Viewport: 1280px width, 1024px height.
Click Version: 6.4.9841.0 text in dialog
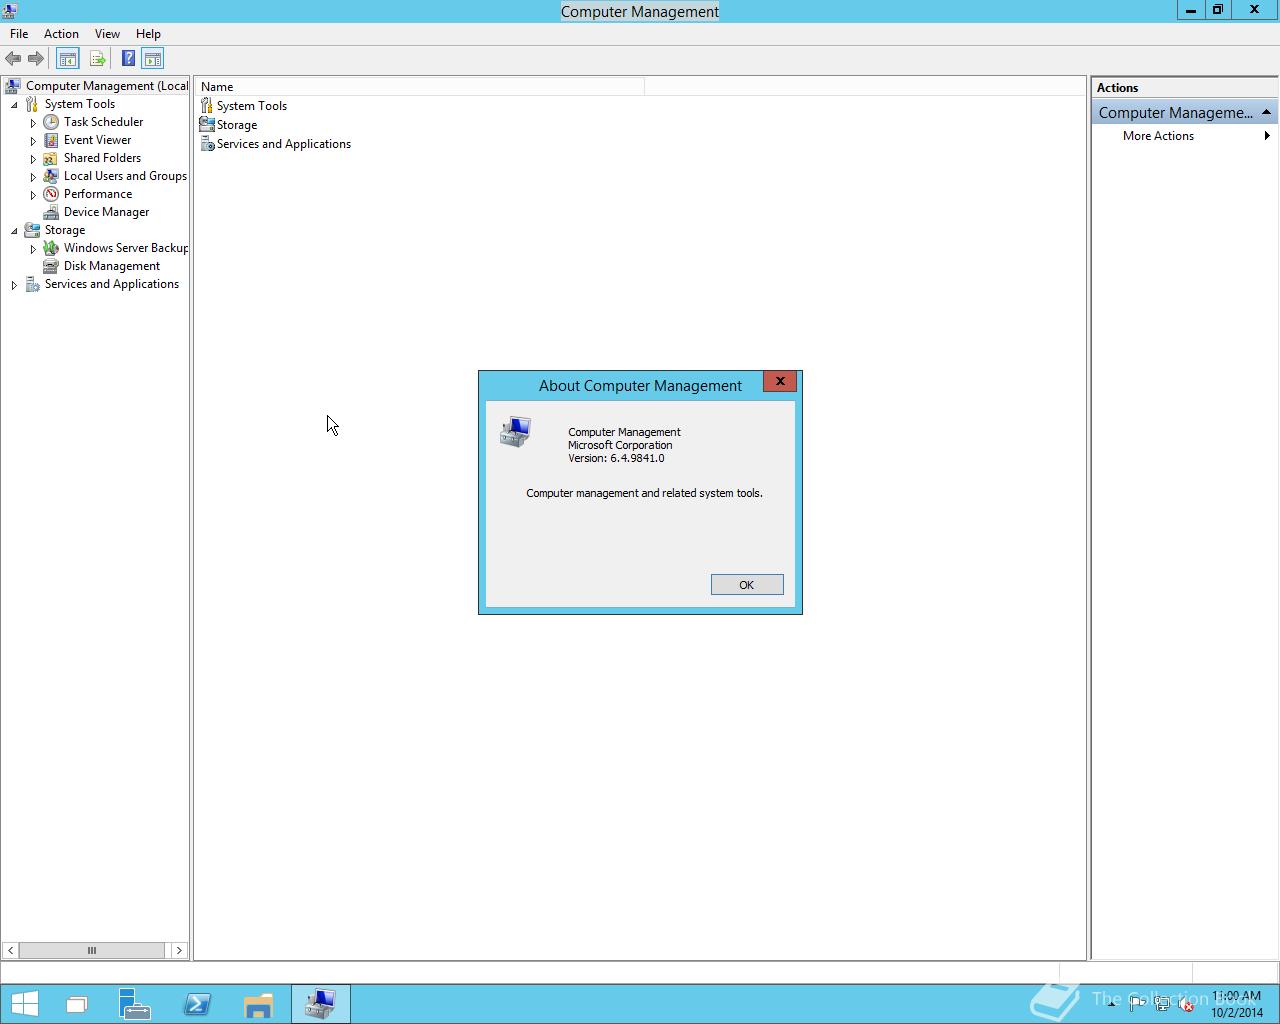tap(616, 458)
